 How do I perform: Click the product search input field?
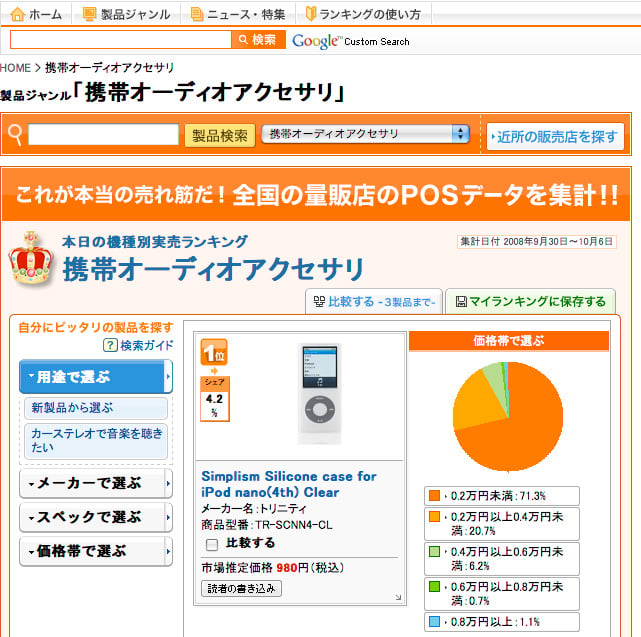103,135
